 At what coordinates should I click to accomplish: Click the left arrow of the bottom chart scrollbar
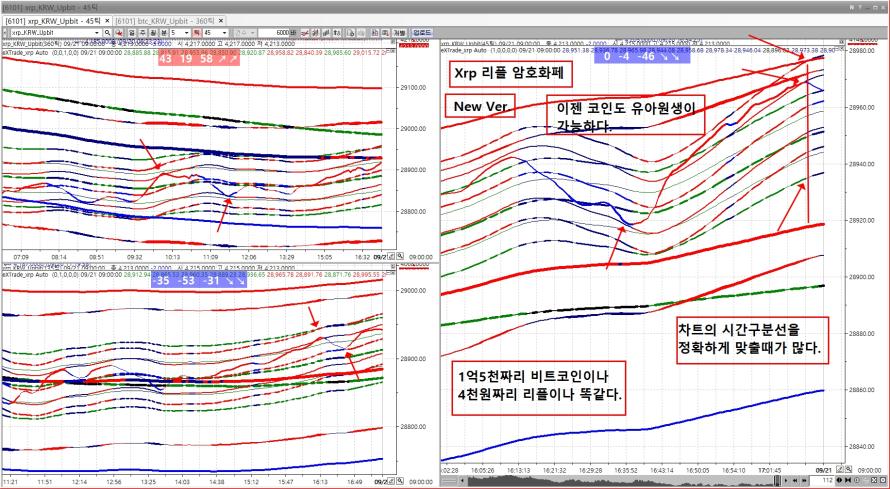pyautogui.click(x=462, y=481)
